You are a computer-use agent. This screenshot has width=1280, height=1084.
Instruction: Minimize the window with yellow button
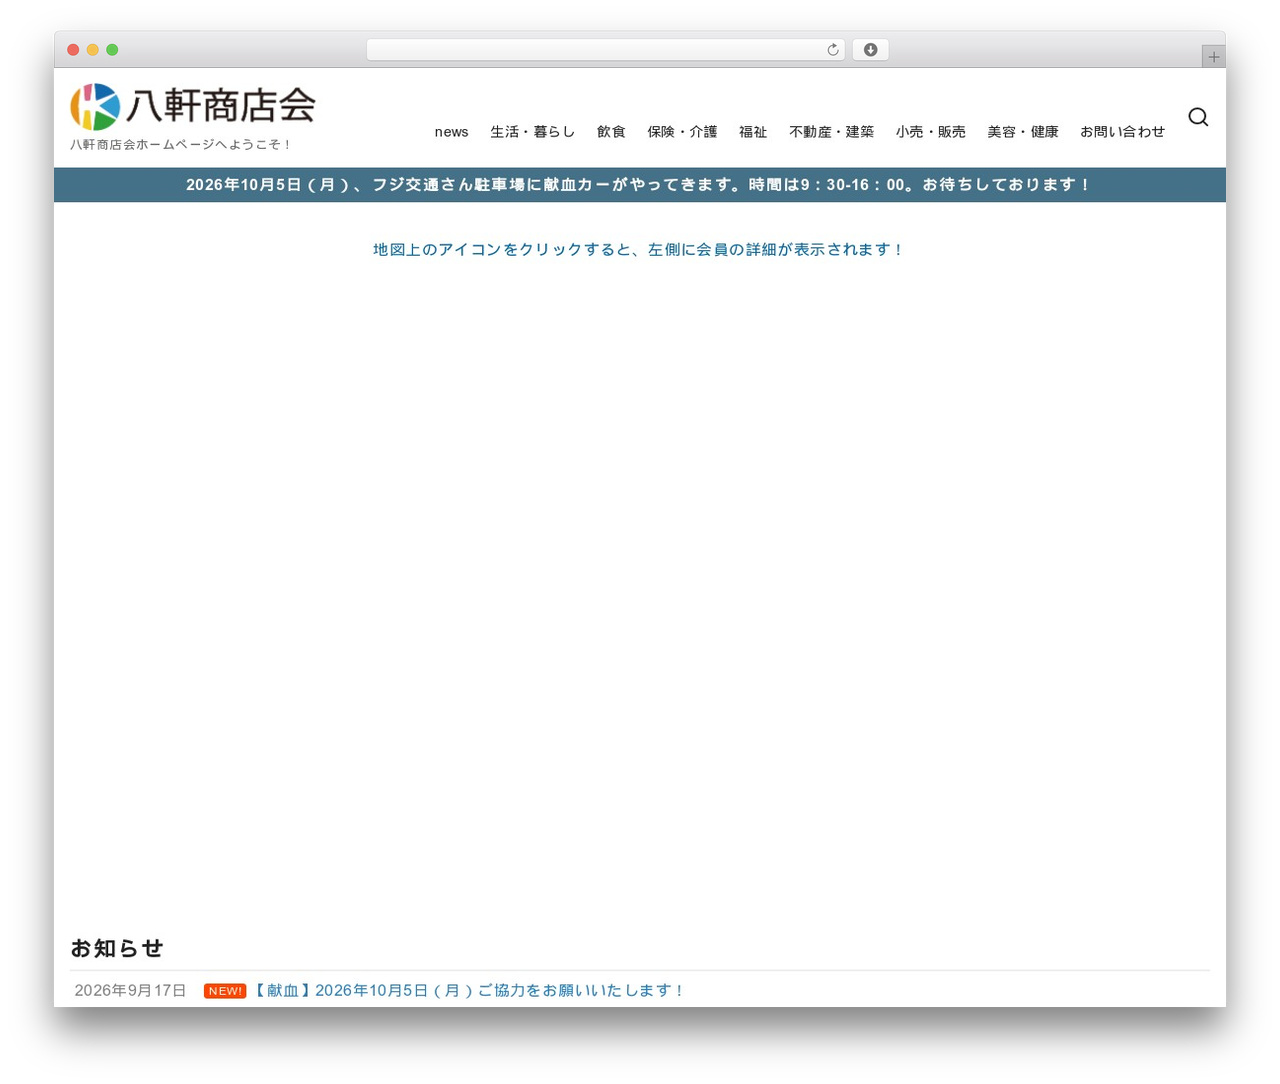pyautogui.click(x=93, y=50)
